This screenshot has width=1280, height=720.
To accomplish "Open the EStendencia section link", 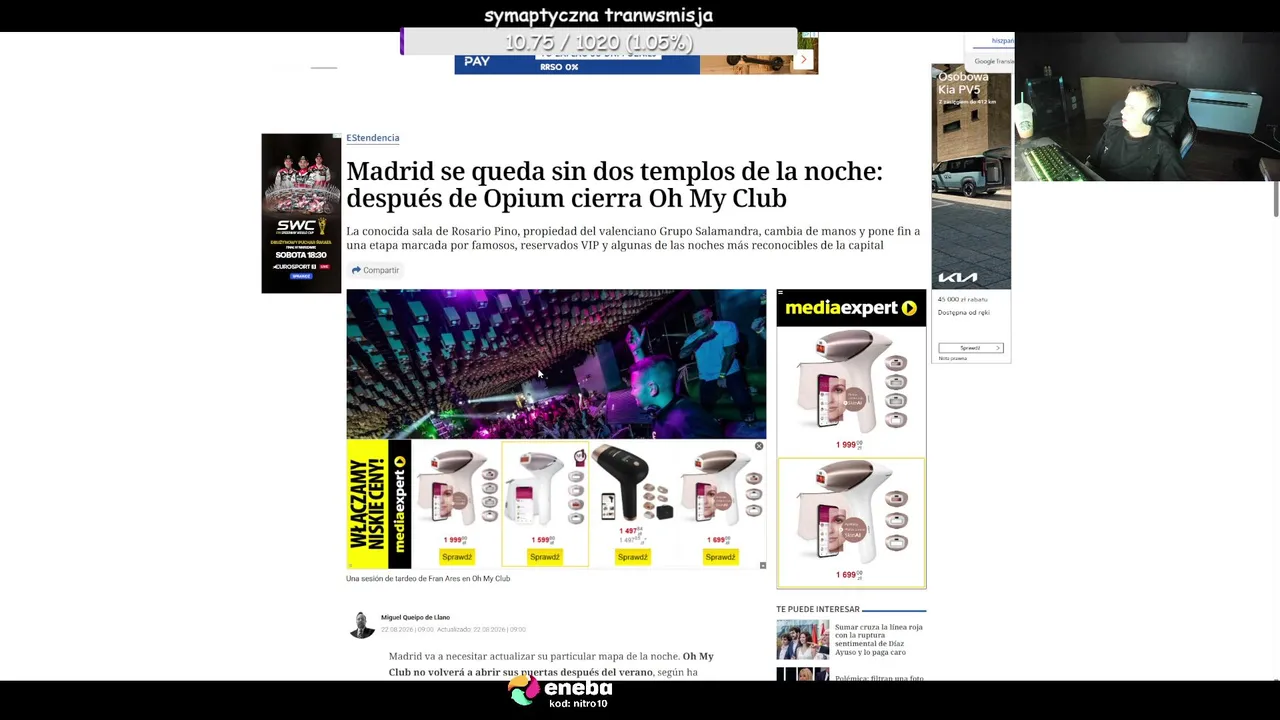I will pyautogui.click(x=372, y=138).
